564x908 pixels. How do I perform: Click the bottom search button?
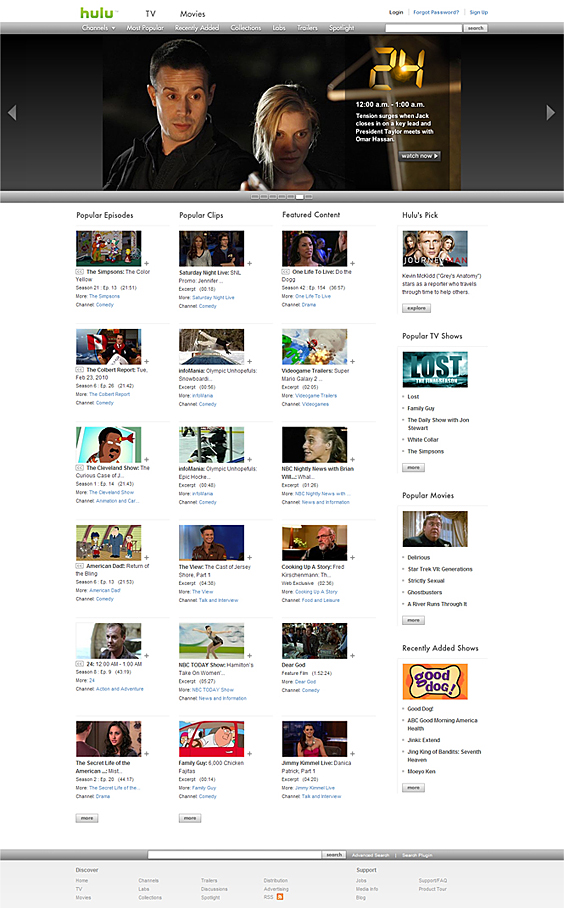click(x=334, y=855)
